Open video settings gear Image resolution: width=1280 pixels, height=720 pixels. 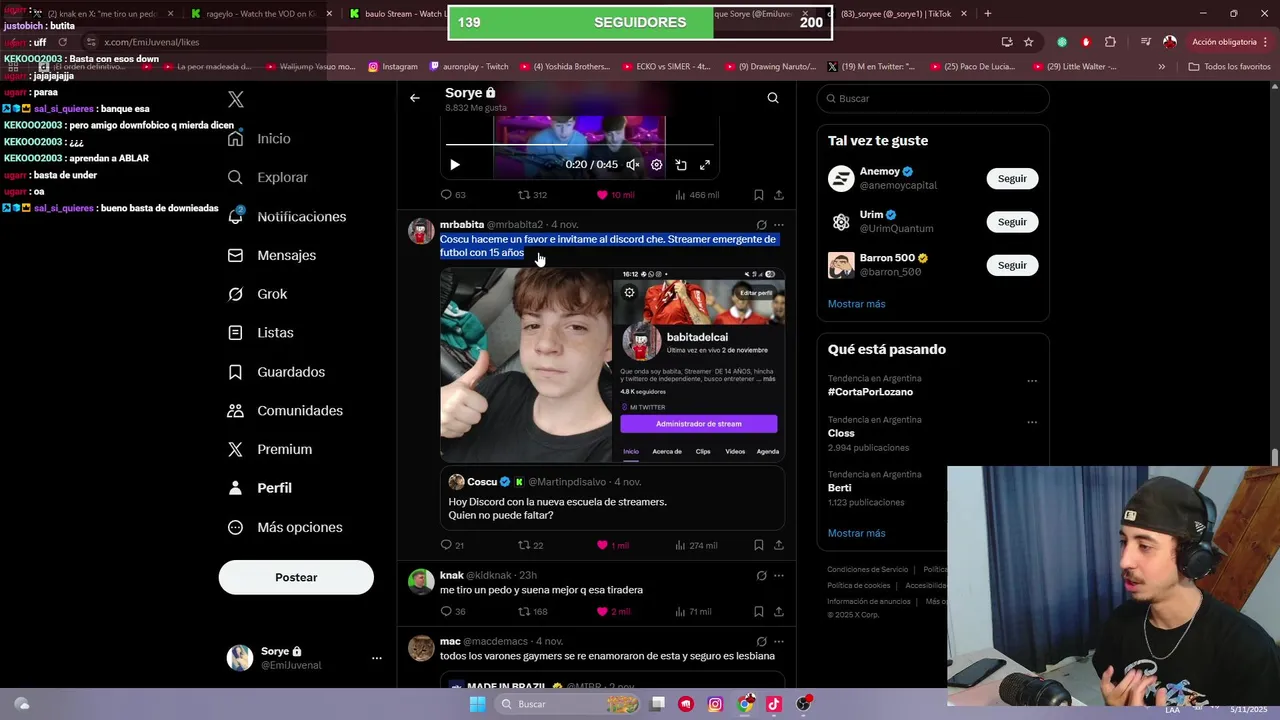[657, 165]
